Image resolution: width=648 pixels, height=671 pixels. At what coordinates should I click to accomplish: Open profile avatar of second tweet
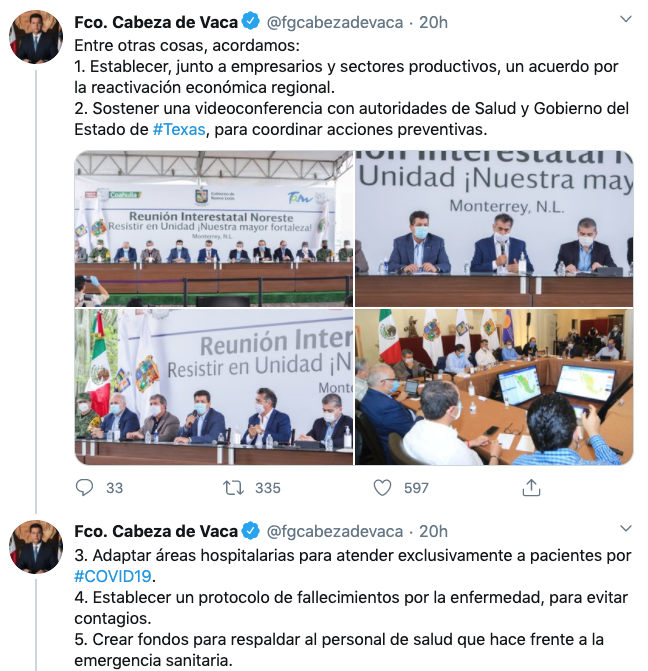(x=36, y=546)
